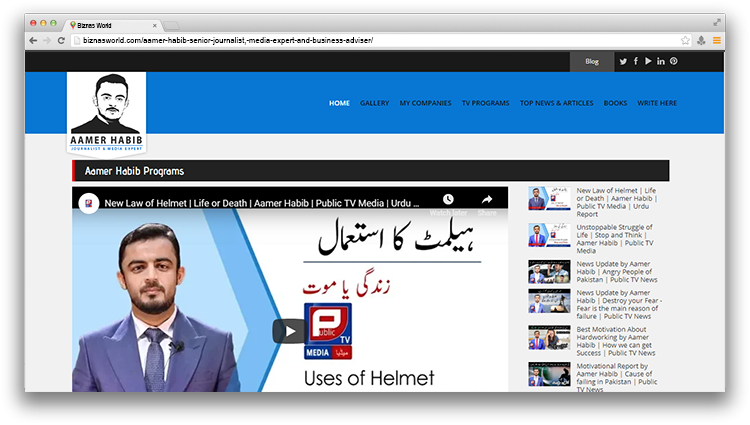This screenshot has height=425, width=750.
Task: Select the Biznas World browser tab
Action: (113, 25)
